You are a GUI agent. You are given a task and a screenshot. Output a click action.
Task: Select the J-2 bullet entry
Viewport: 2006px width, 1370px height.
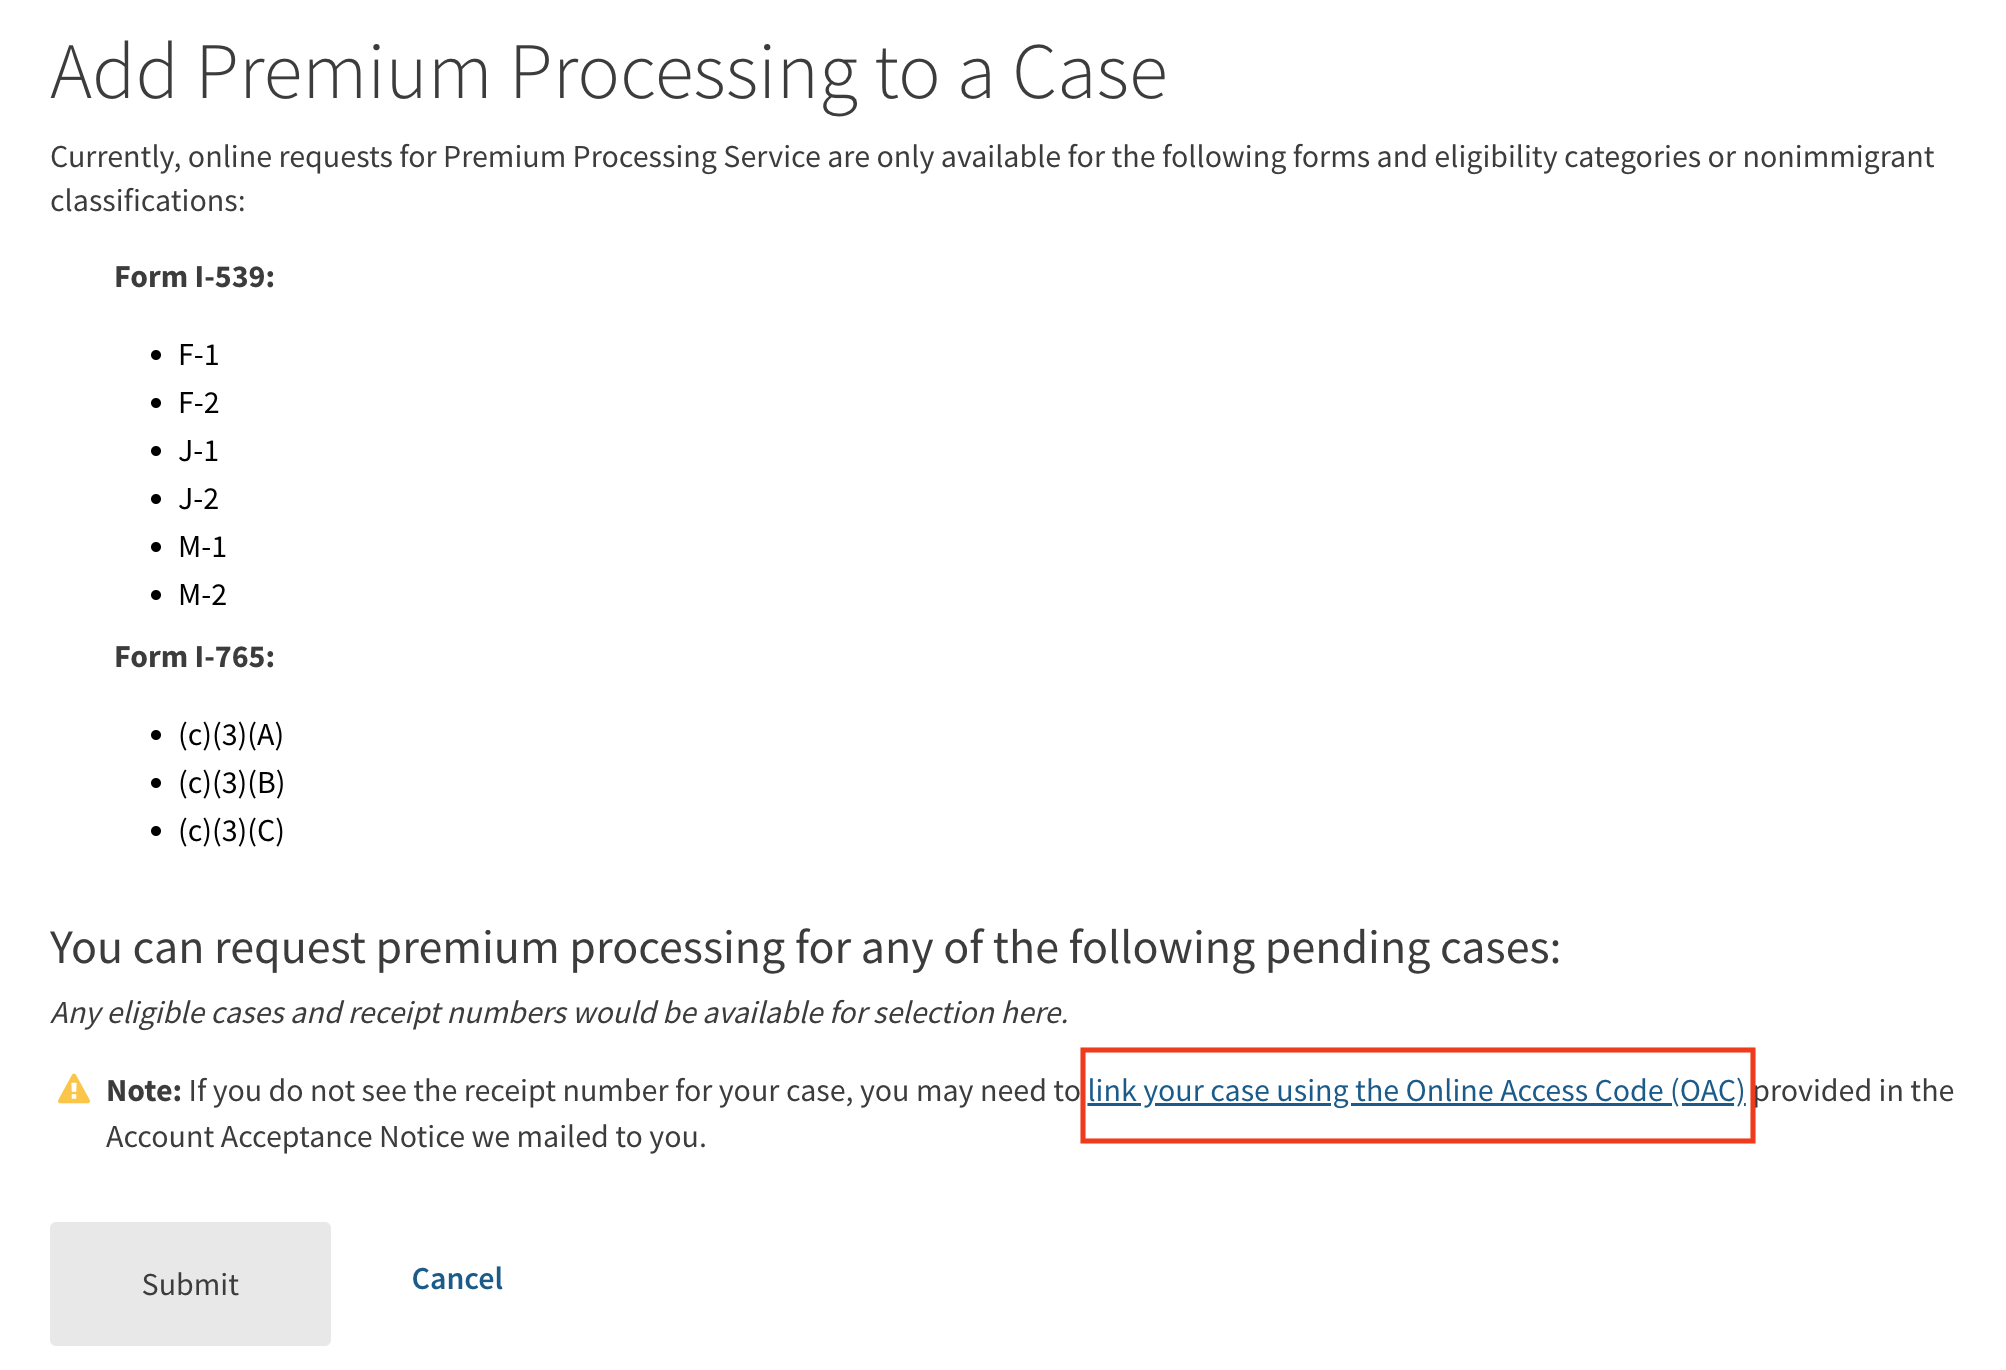click(x=198, y=499)
